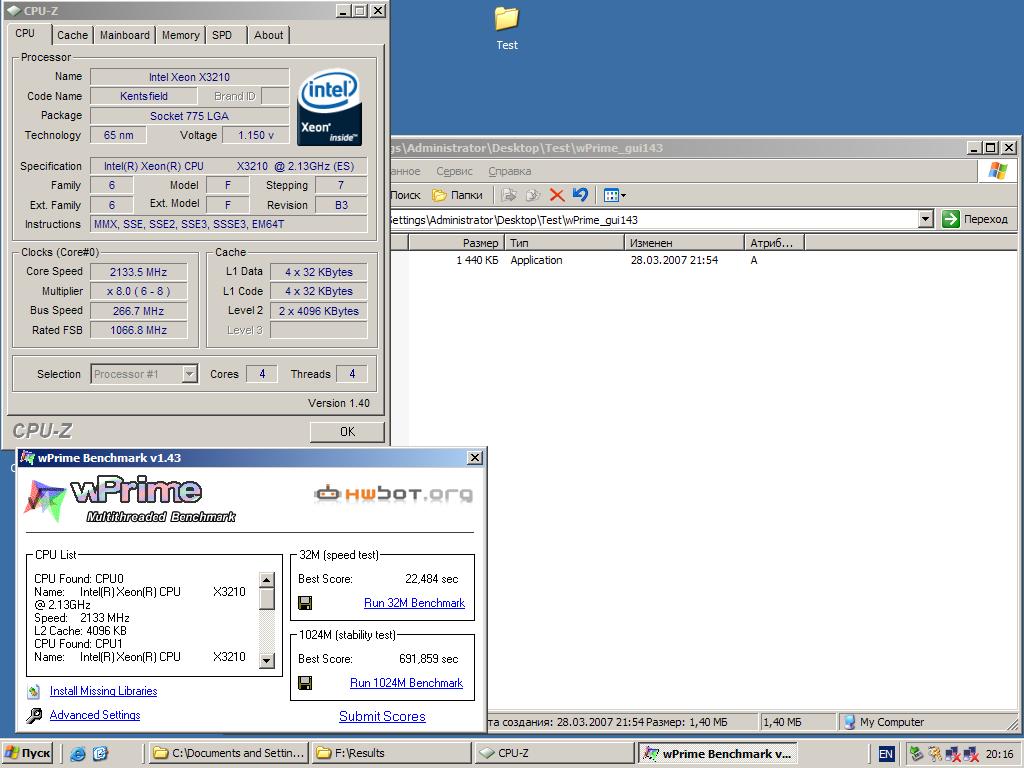Click the Level 2 cache 2 x 4096 KBytes value
1024x768 pixels.
pos(319,311)
